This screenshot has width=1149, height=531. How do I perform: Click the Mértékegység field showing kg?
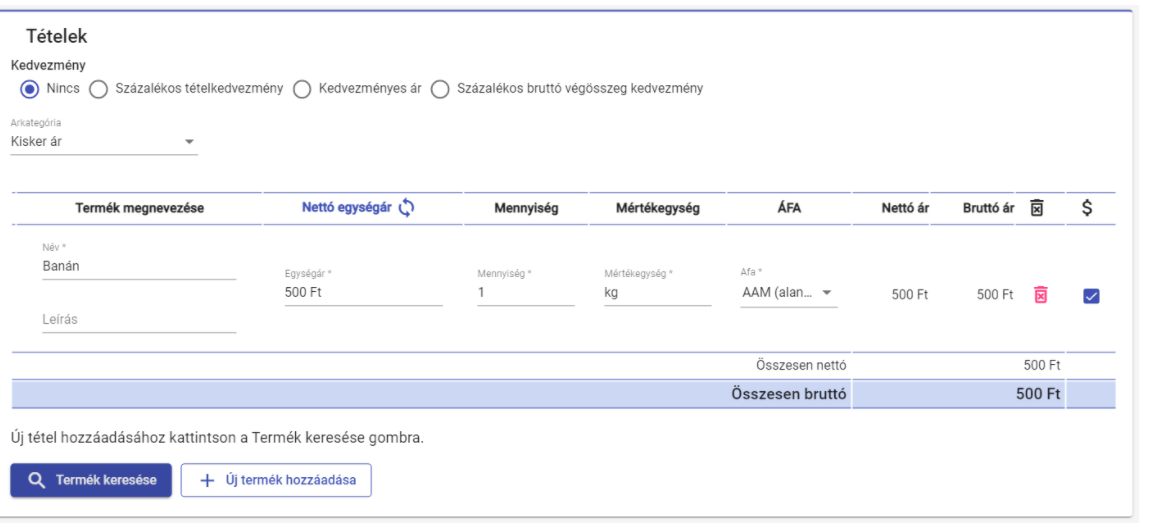coord(657,292)
